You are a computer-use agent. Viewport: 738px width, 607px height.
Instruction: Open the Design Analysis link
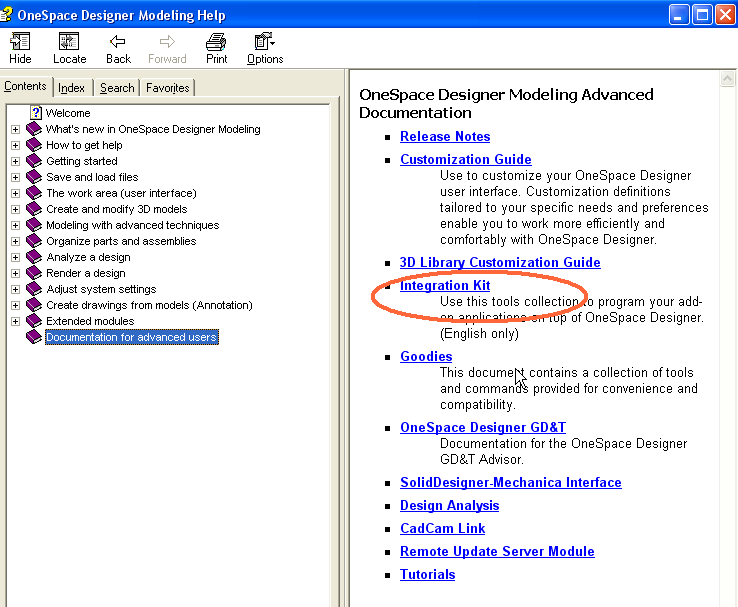449,506
